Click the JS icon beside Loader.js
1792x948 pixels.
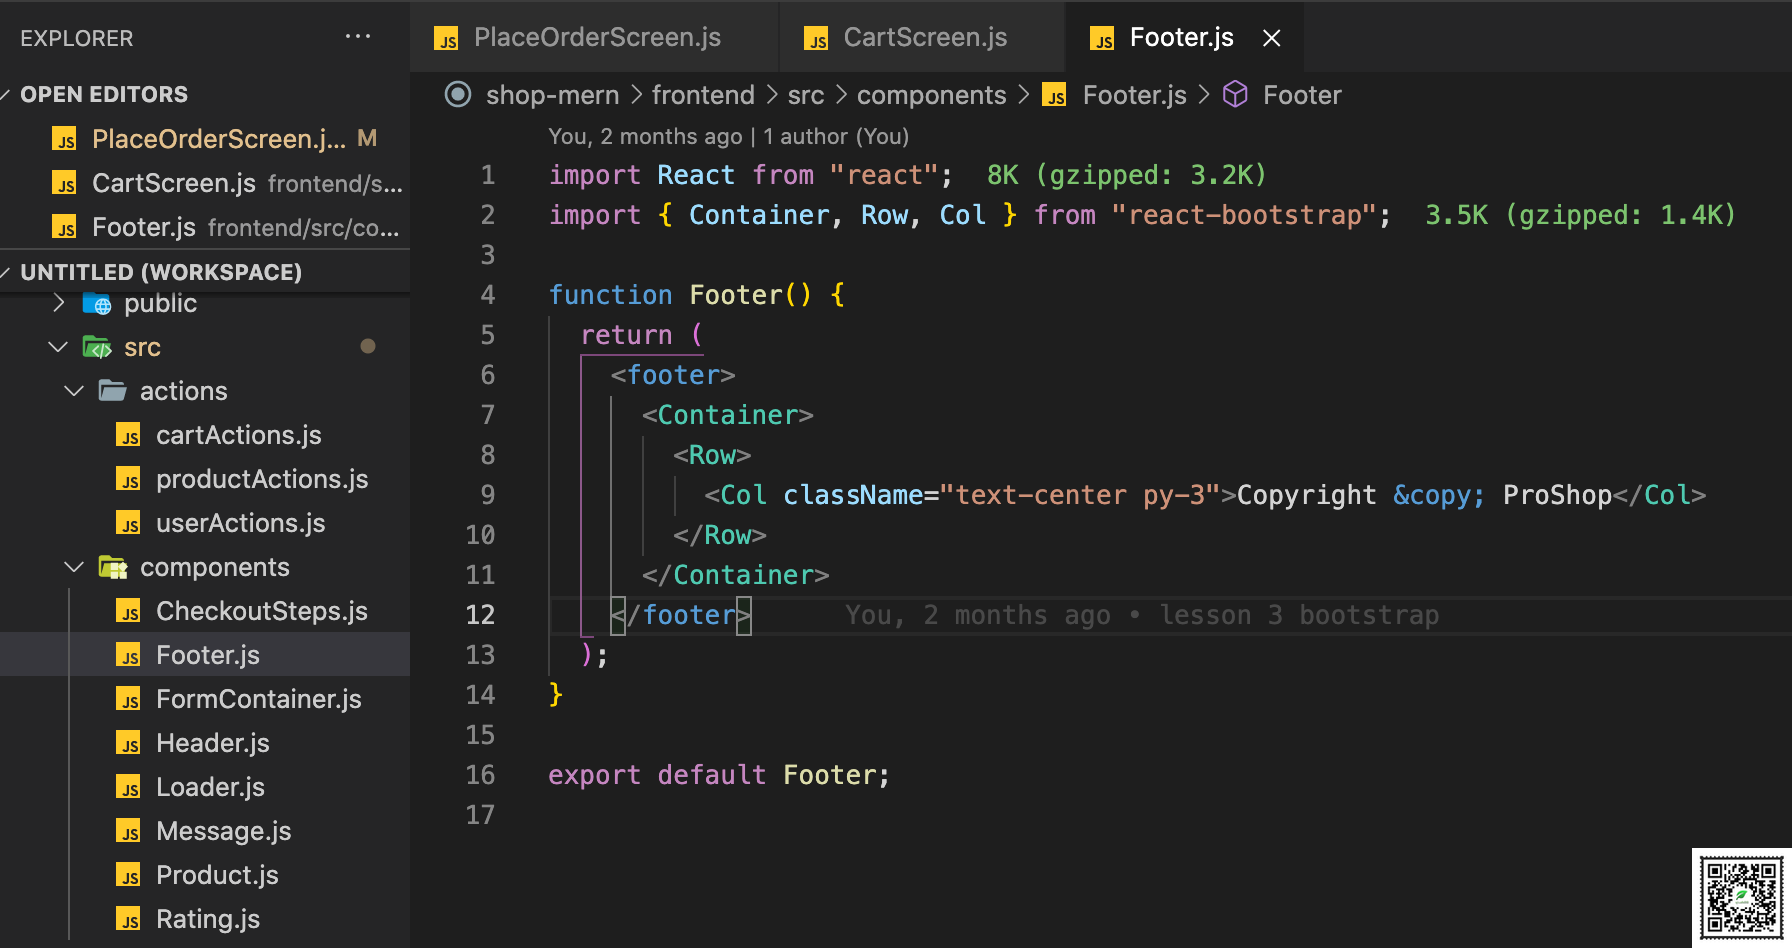click(x=128, y=787)
